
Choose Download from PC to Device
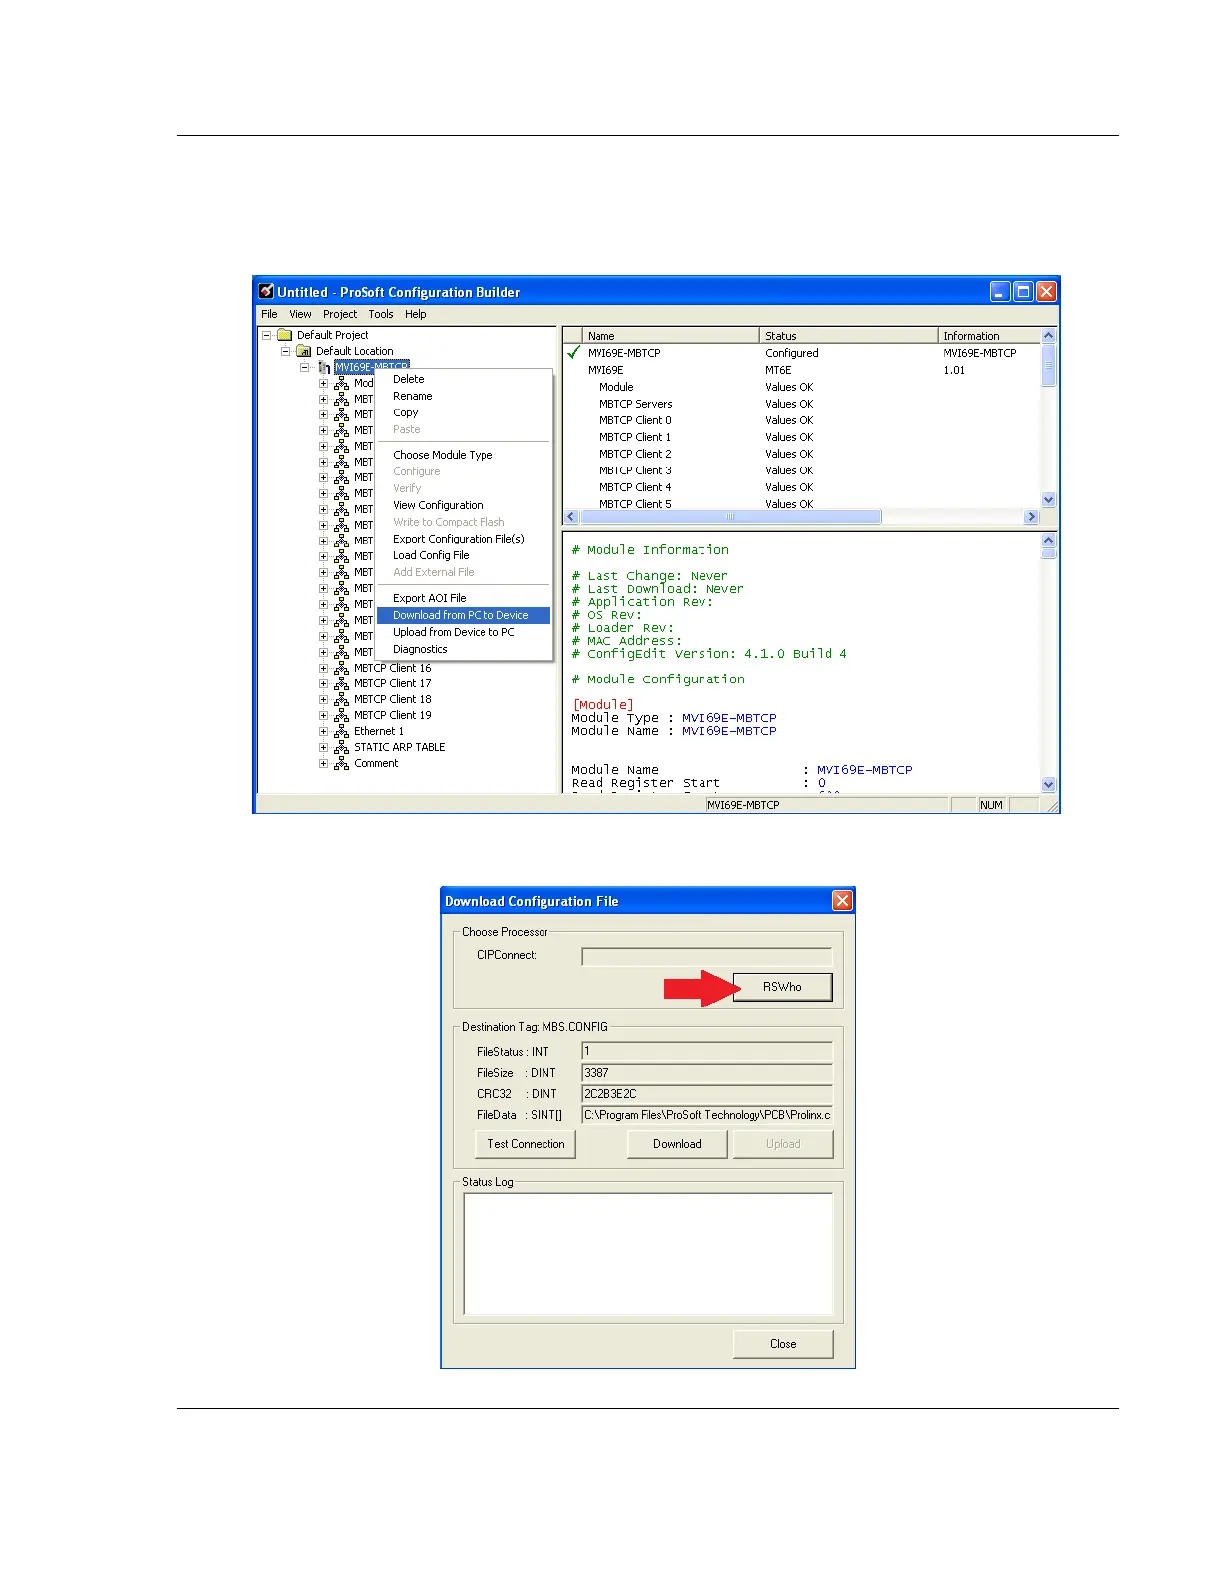point(463,615)
